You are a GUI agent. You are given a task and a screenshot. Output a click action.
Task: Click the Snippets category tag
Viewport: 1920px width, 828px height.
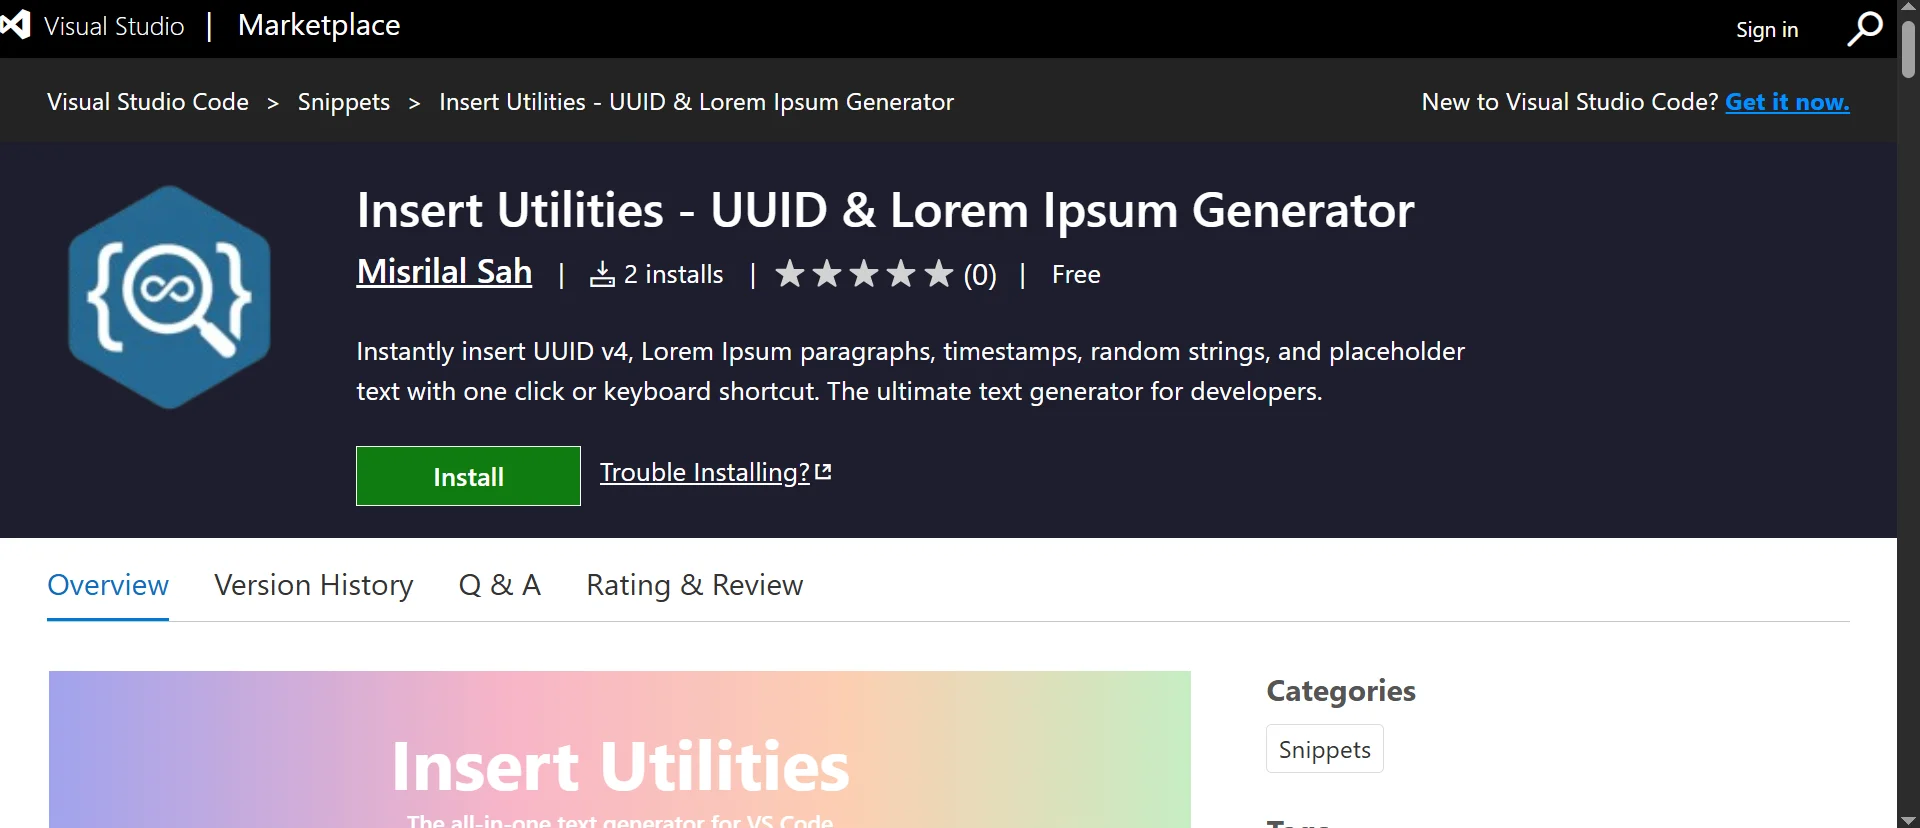[1325, 749]
